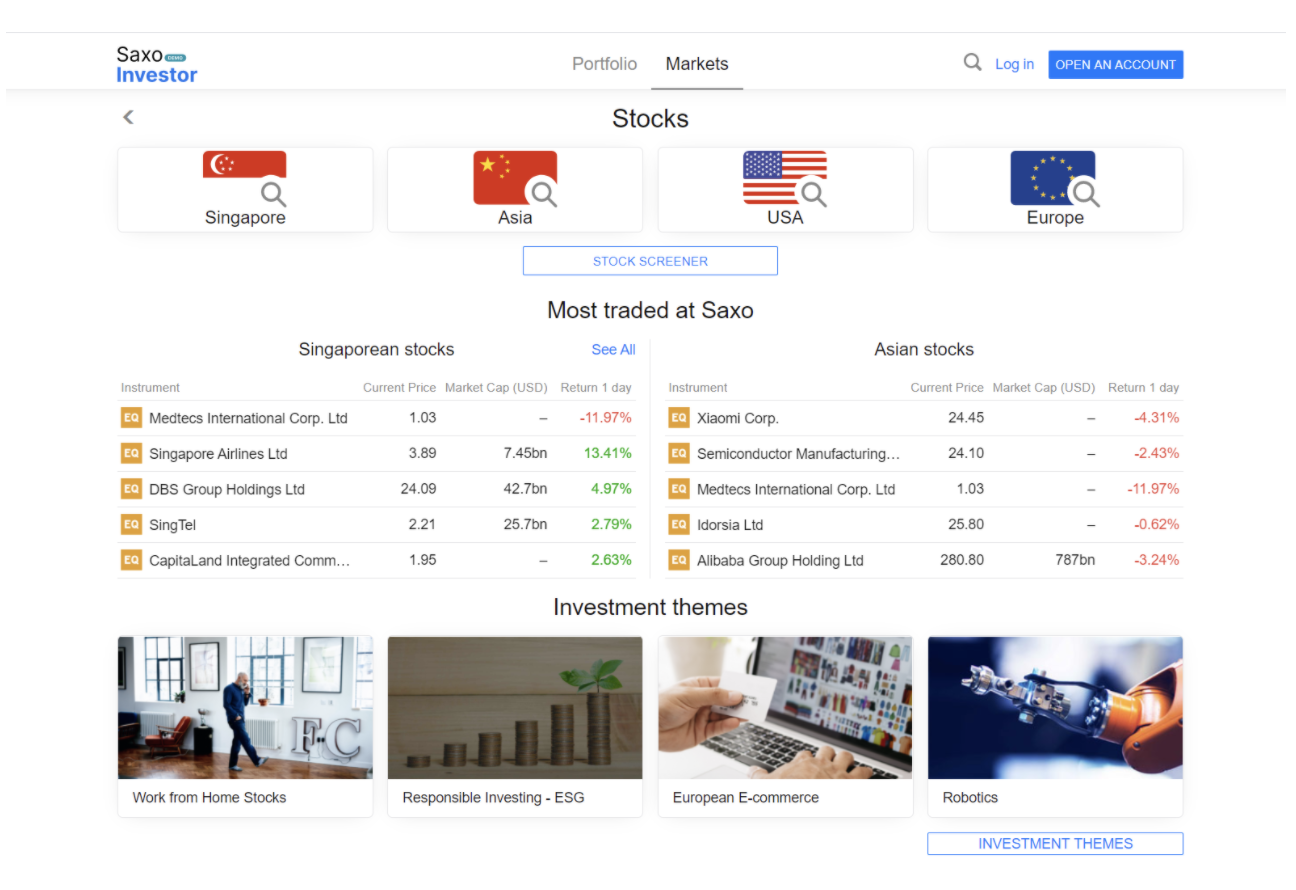Click the 13.41% return of Singapore Airlines

pos(608,453)
